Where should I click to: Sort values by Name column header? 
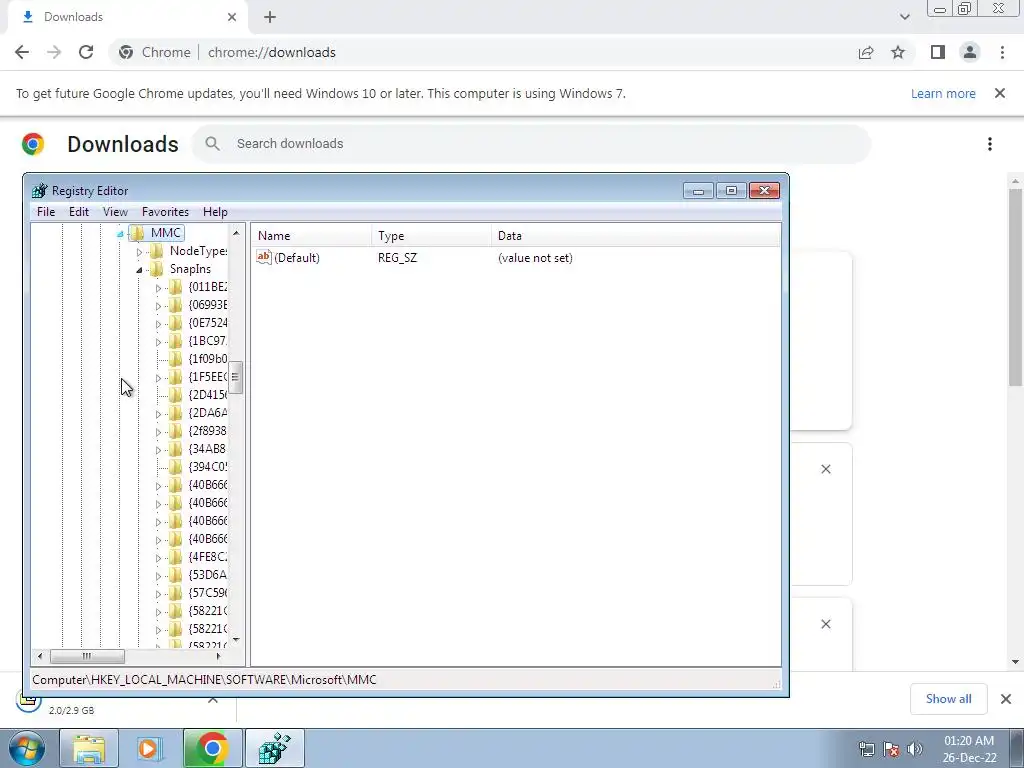(312, 236)
